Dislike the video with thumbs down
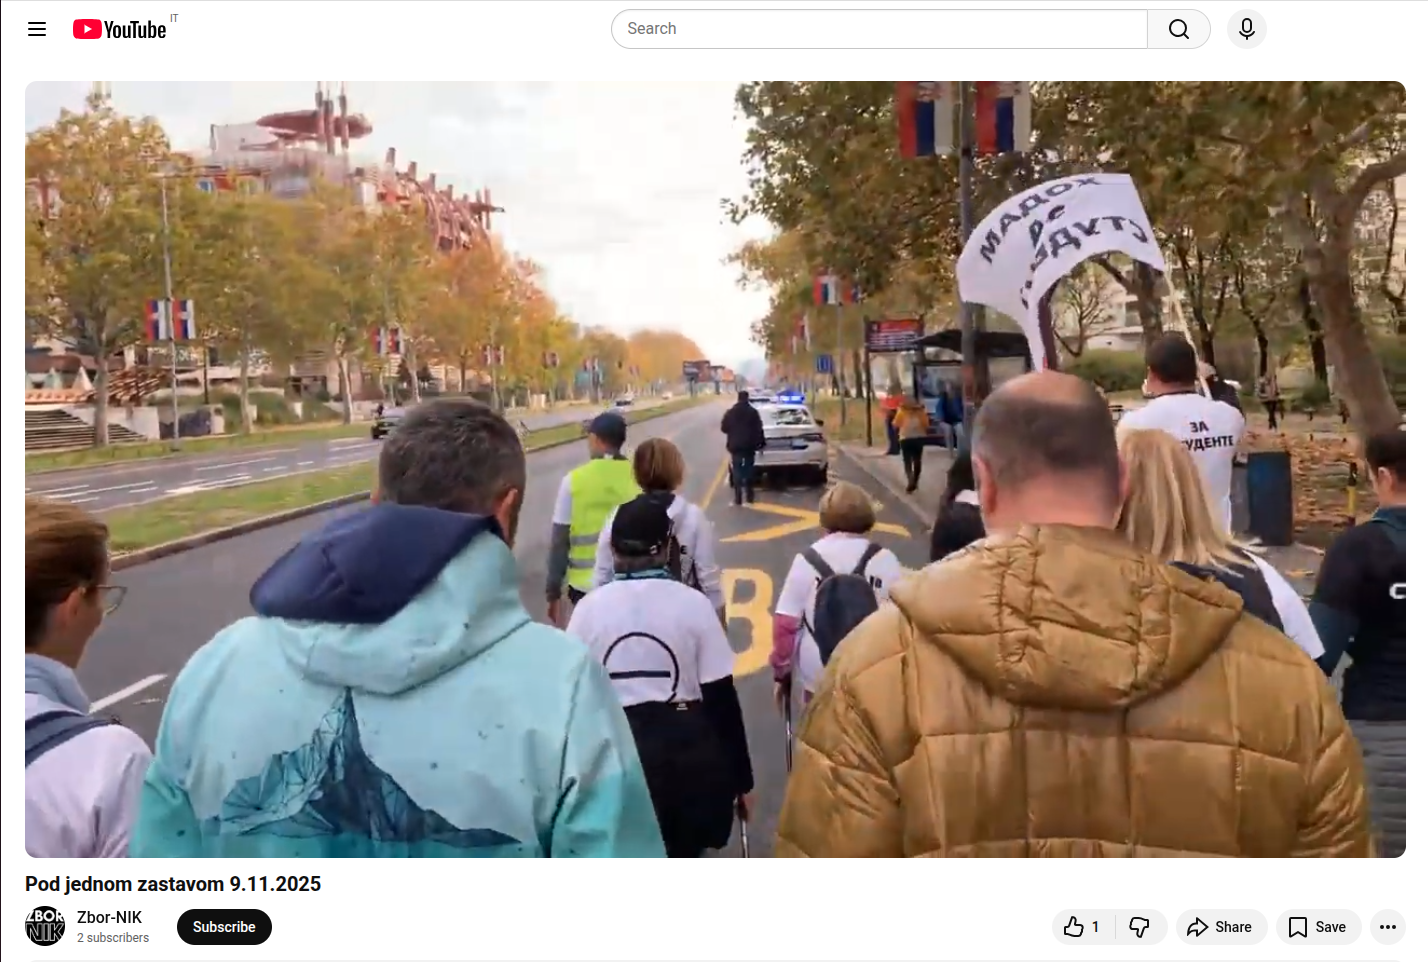1428x962 pixels. point(1139,927)
